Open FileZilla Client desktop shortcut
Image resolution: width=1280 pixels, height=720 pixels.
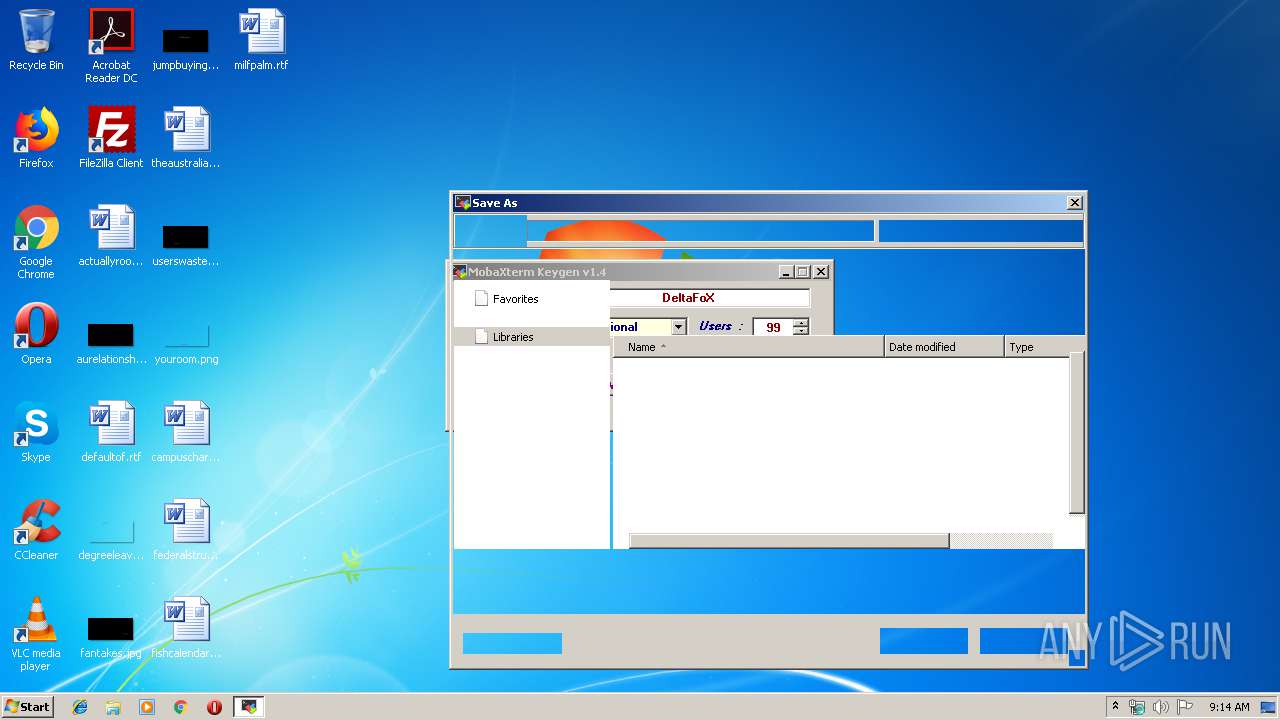(x=111, y=139)
